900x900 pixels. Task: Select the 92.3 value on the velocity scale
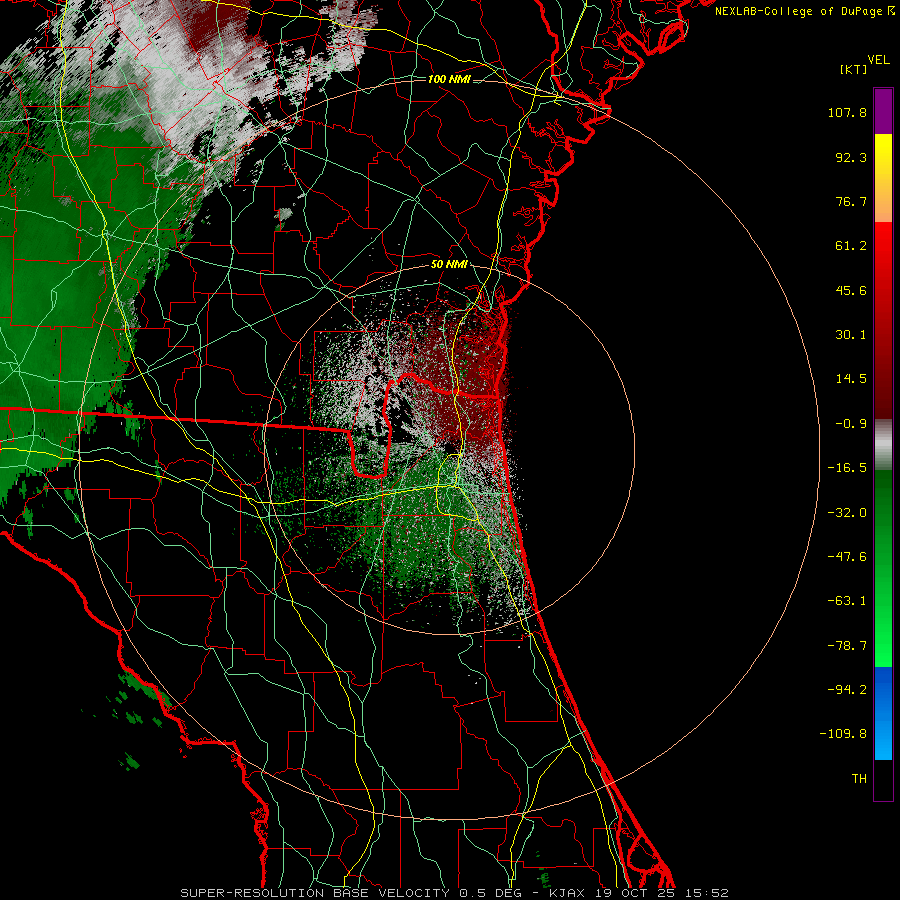[851, 157]
